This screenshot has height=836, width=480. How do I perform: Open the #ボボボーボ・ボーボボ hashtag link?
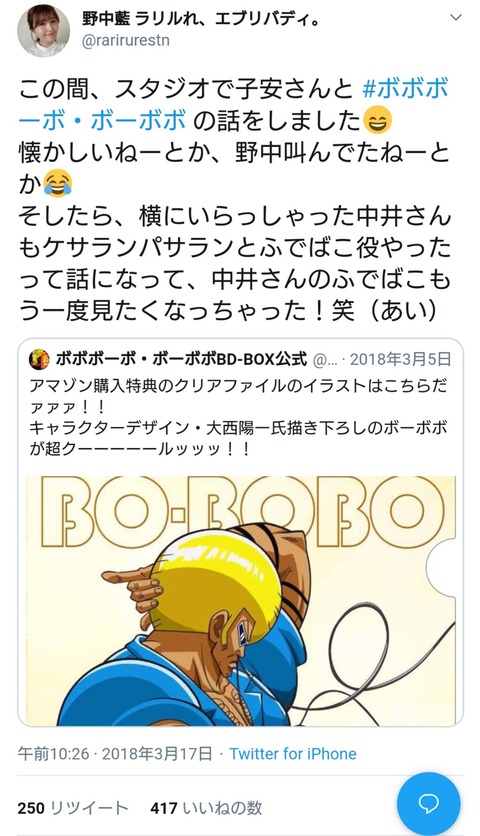point(234,105)
